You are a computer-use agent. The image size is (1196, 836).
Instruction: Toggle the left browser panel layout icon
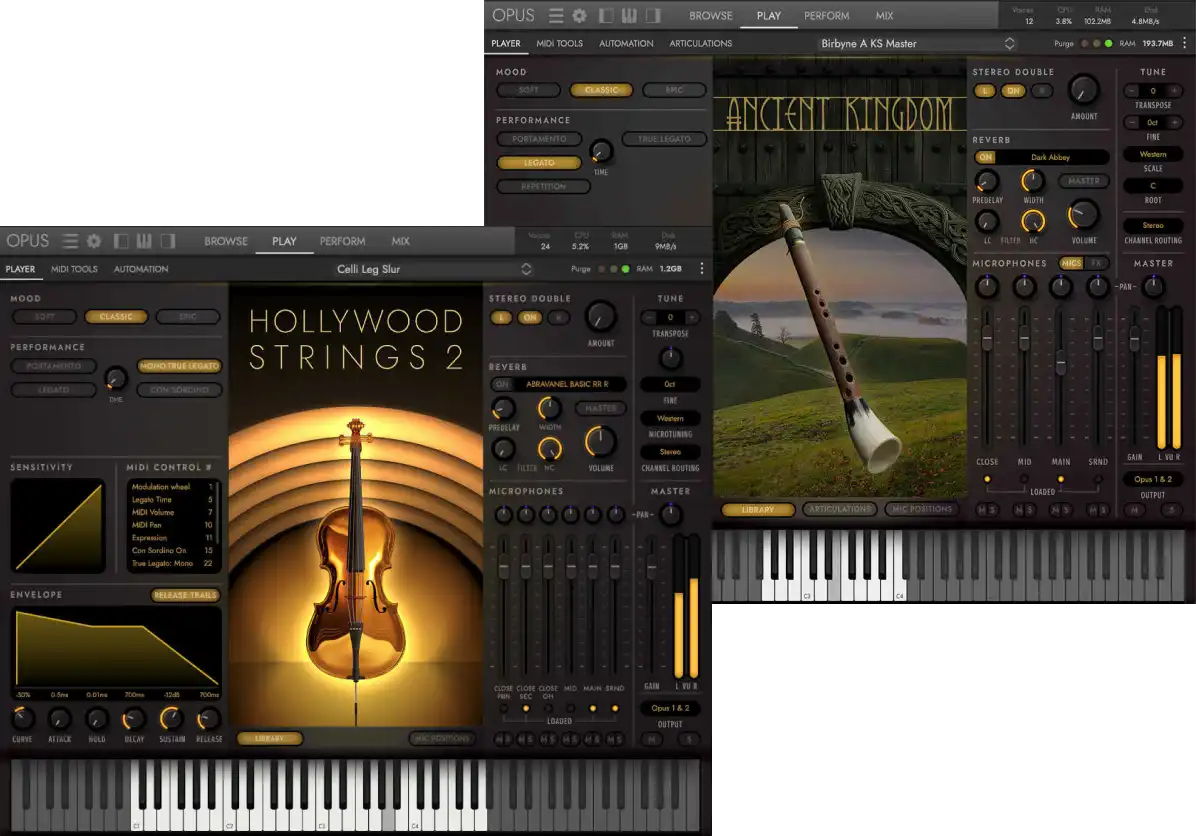[x=606, y=15]
